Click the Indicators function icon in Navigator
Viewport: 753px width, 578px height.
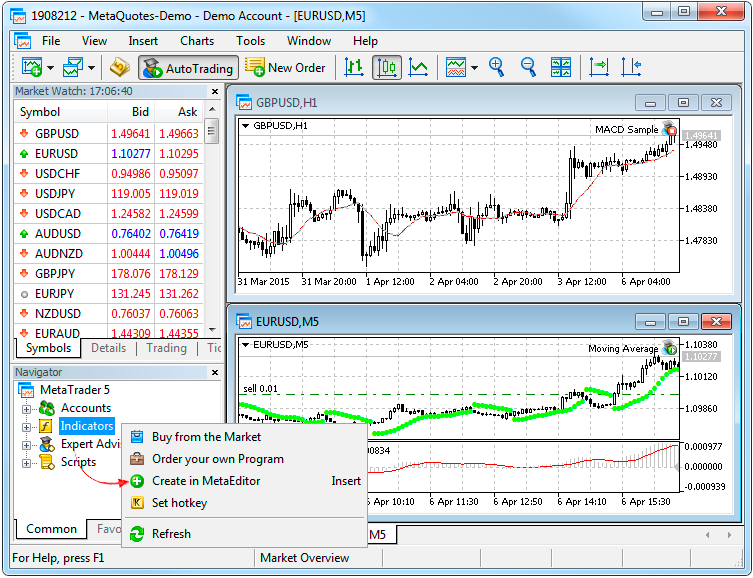(46, 426)
